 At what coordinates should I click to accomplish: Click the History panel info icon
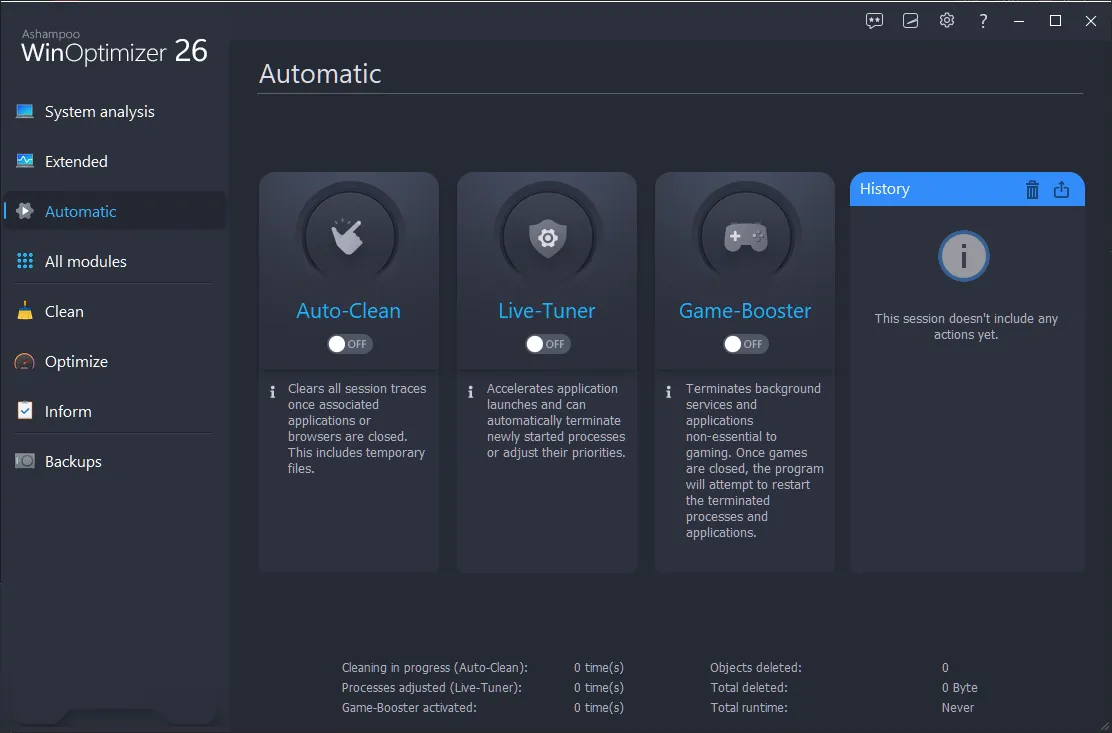point(963,256)
